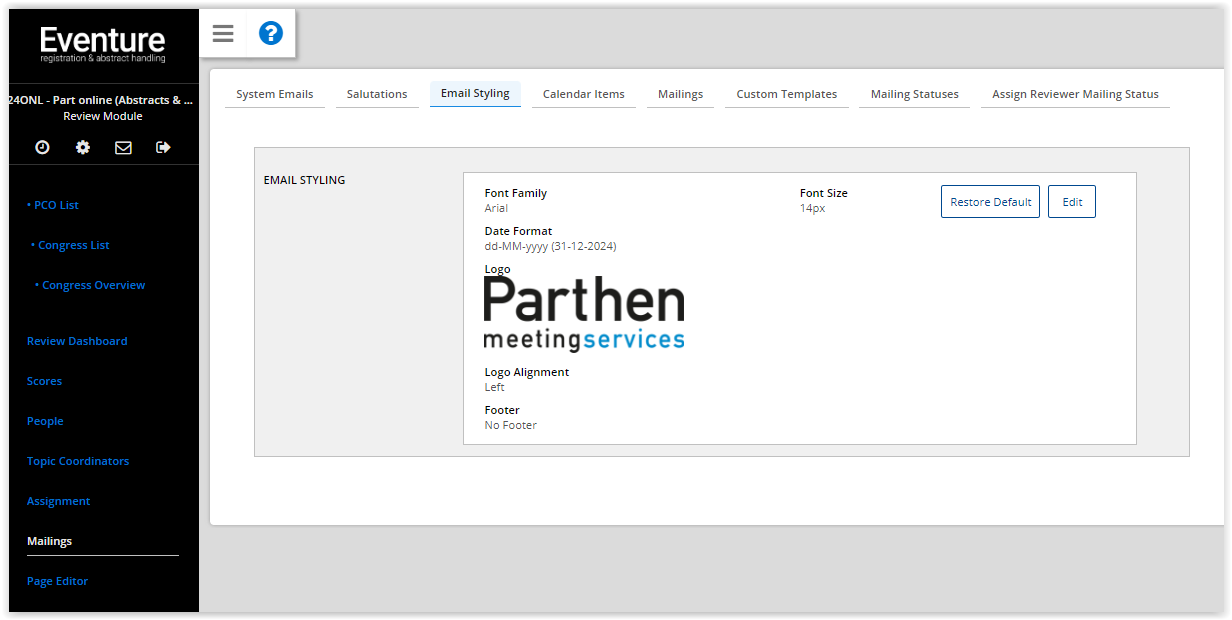Image resolution: width=1232 pixels, height=620 pixels.
Task: Click the Edit button
Action: [1072, 202]
